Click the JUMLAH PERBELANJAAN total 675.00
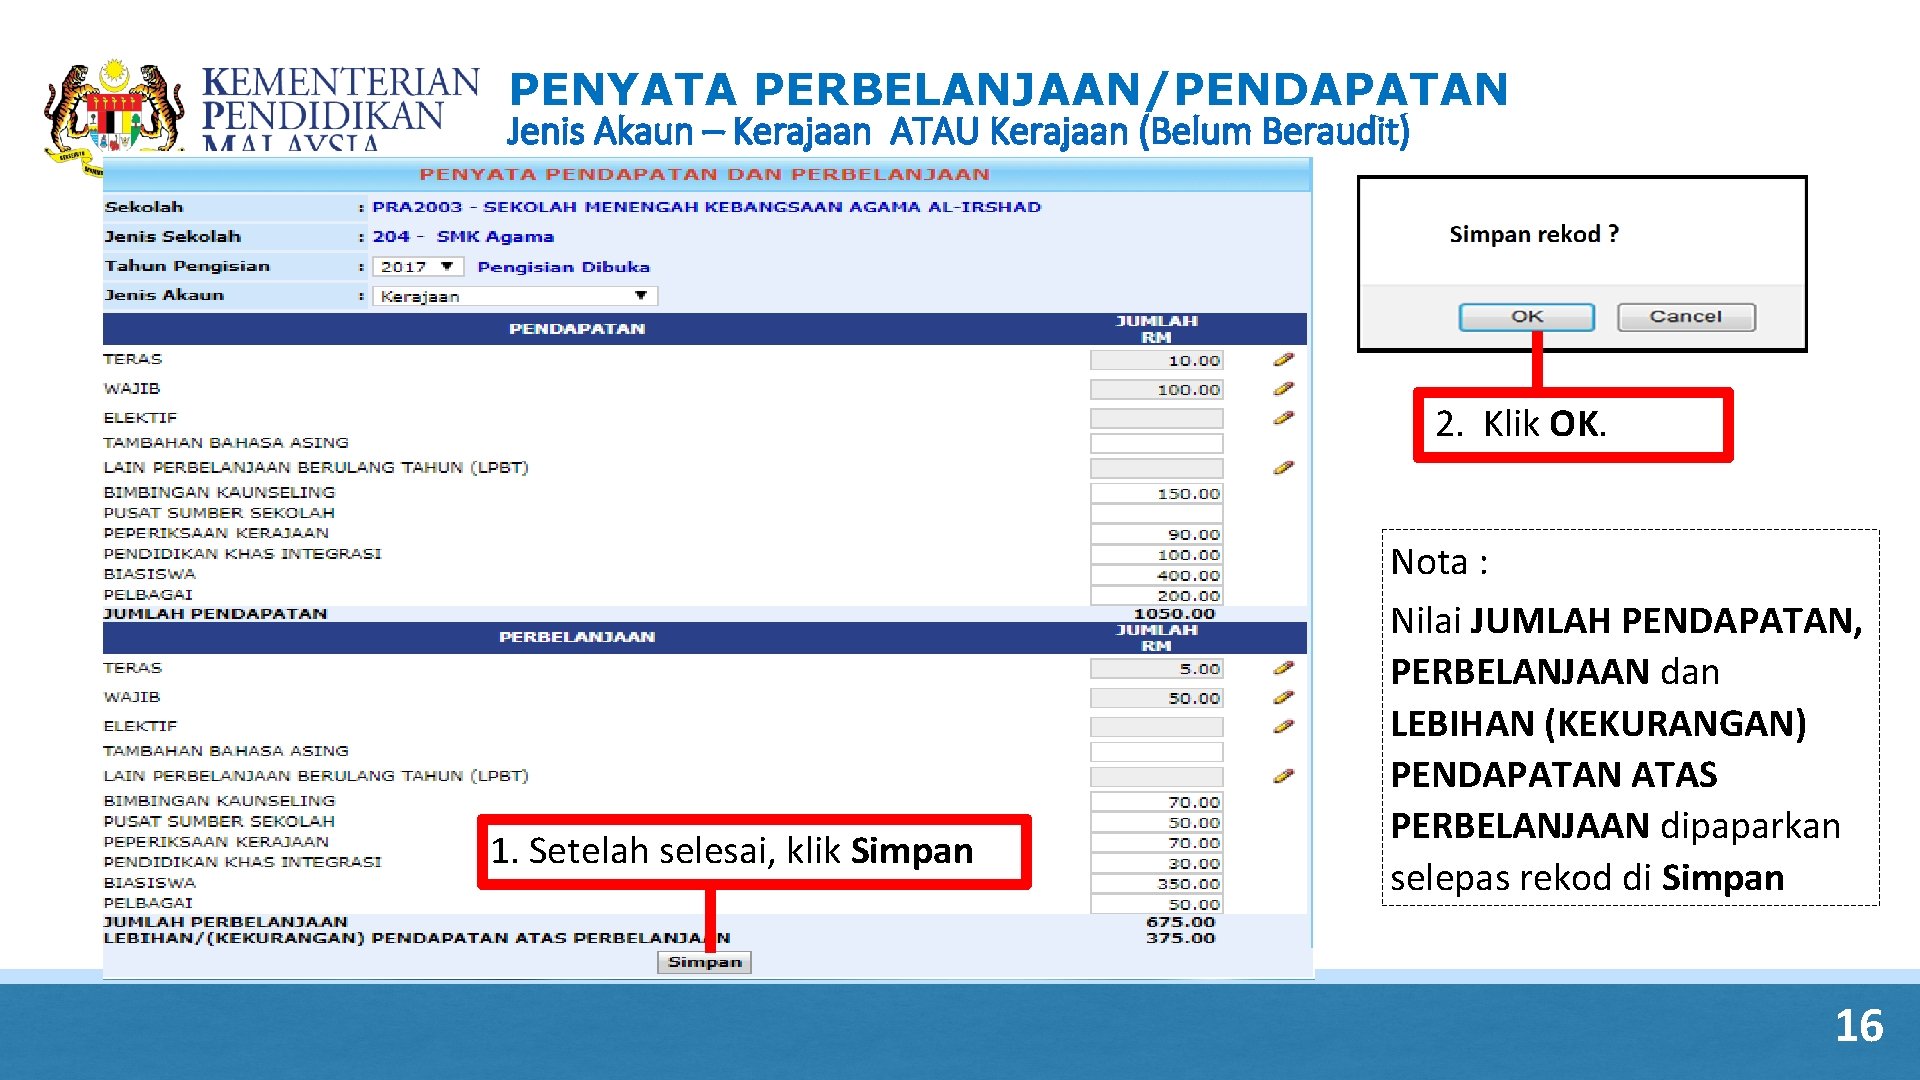The width and height of the screenshot is (1920, 1080). [x=1180, y=921]
